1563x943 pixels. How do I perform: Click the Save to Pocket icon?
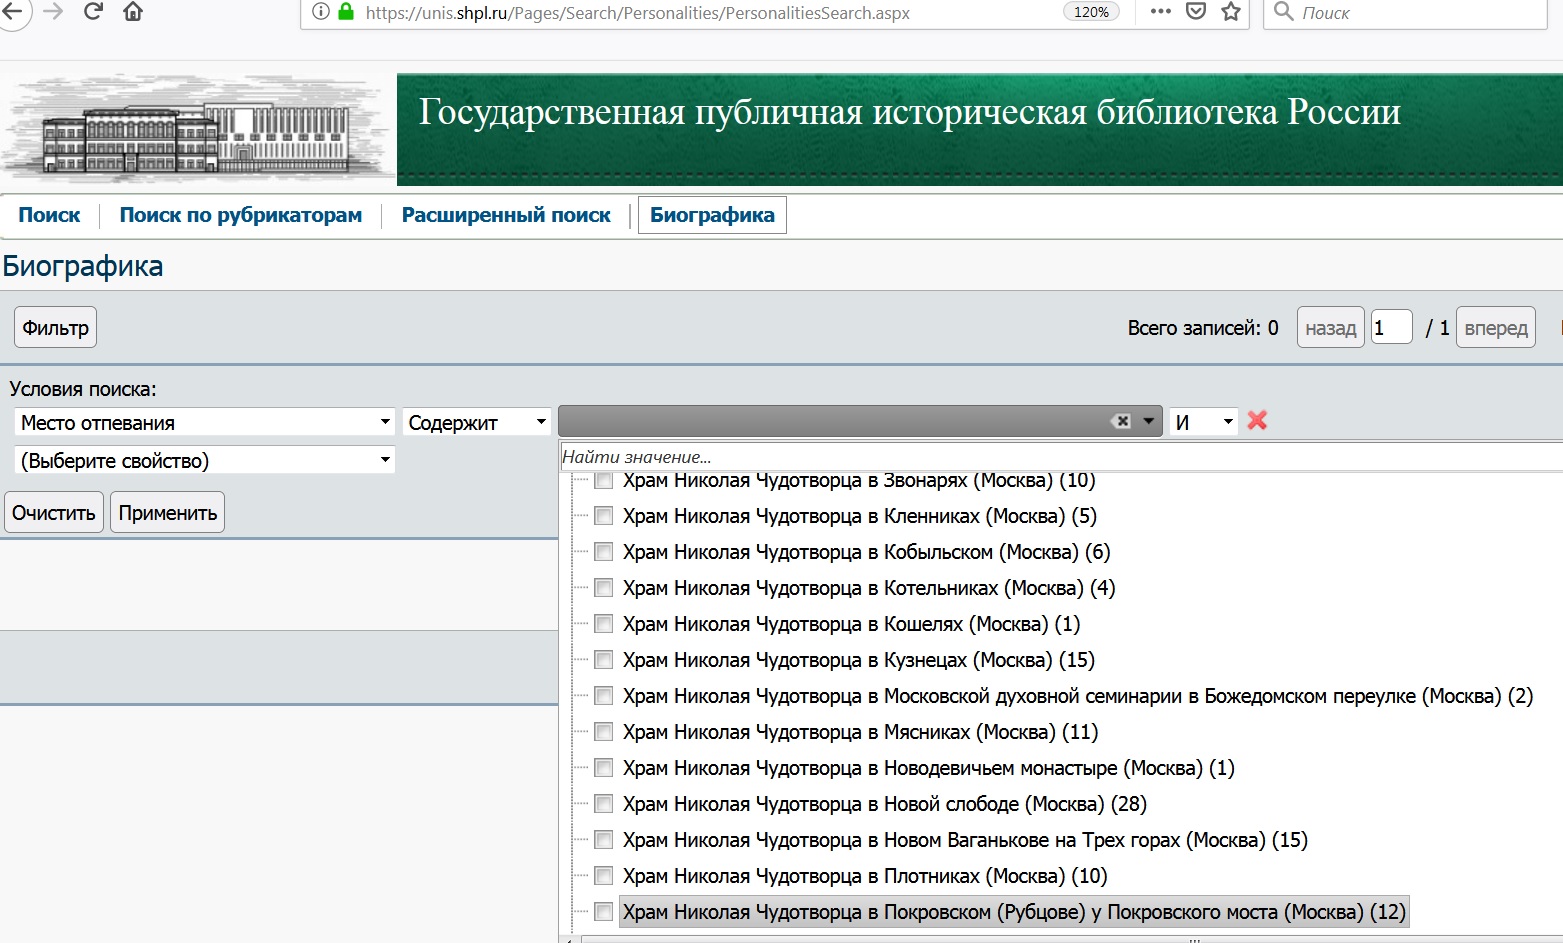tap(1195, 12)
